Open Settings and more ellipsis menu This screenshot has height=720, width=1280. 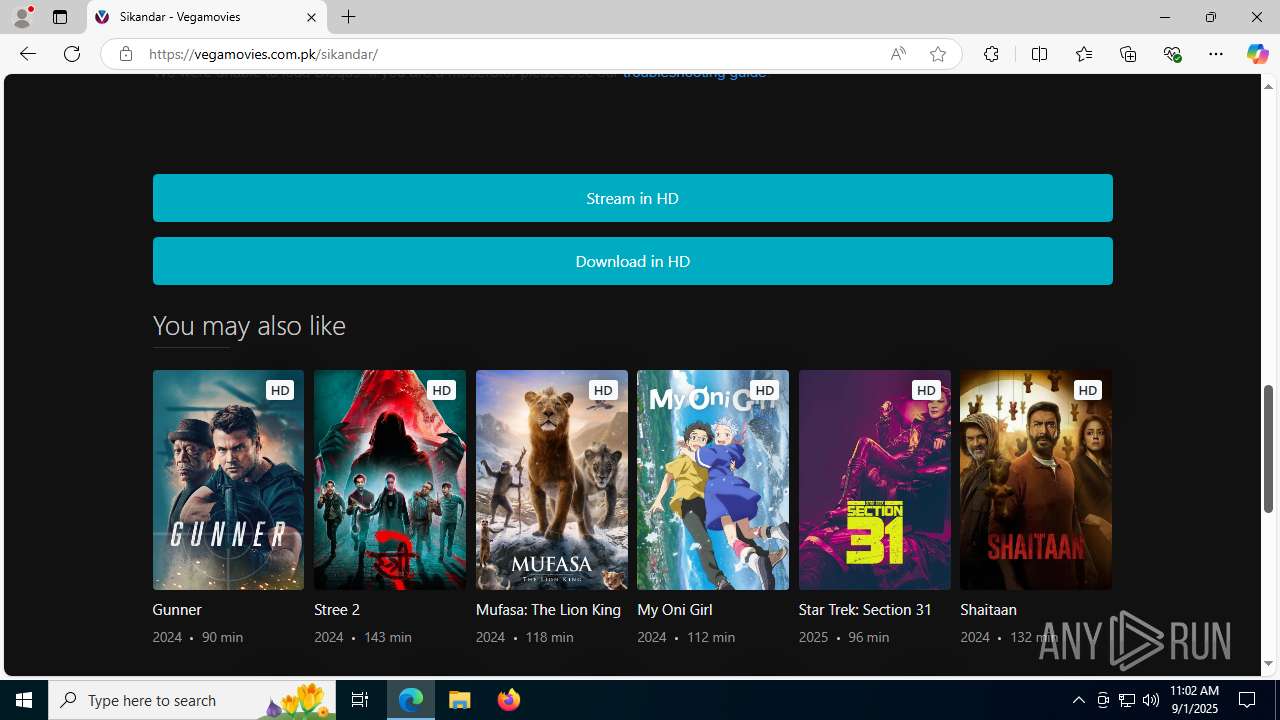click(x=1216, y=54)
